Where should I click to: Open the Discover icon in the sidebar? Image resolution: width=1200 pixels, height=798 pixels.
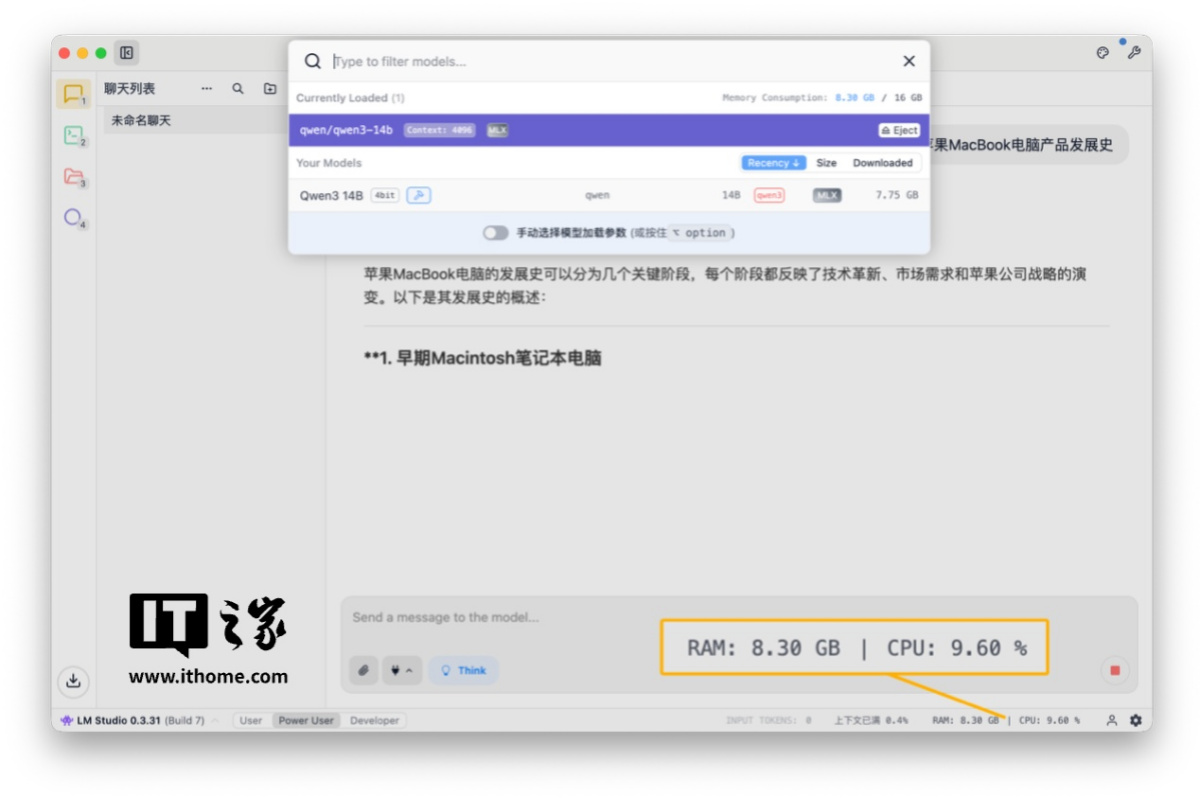tap(73, 218)
